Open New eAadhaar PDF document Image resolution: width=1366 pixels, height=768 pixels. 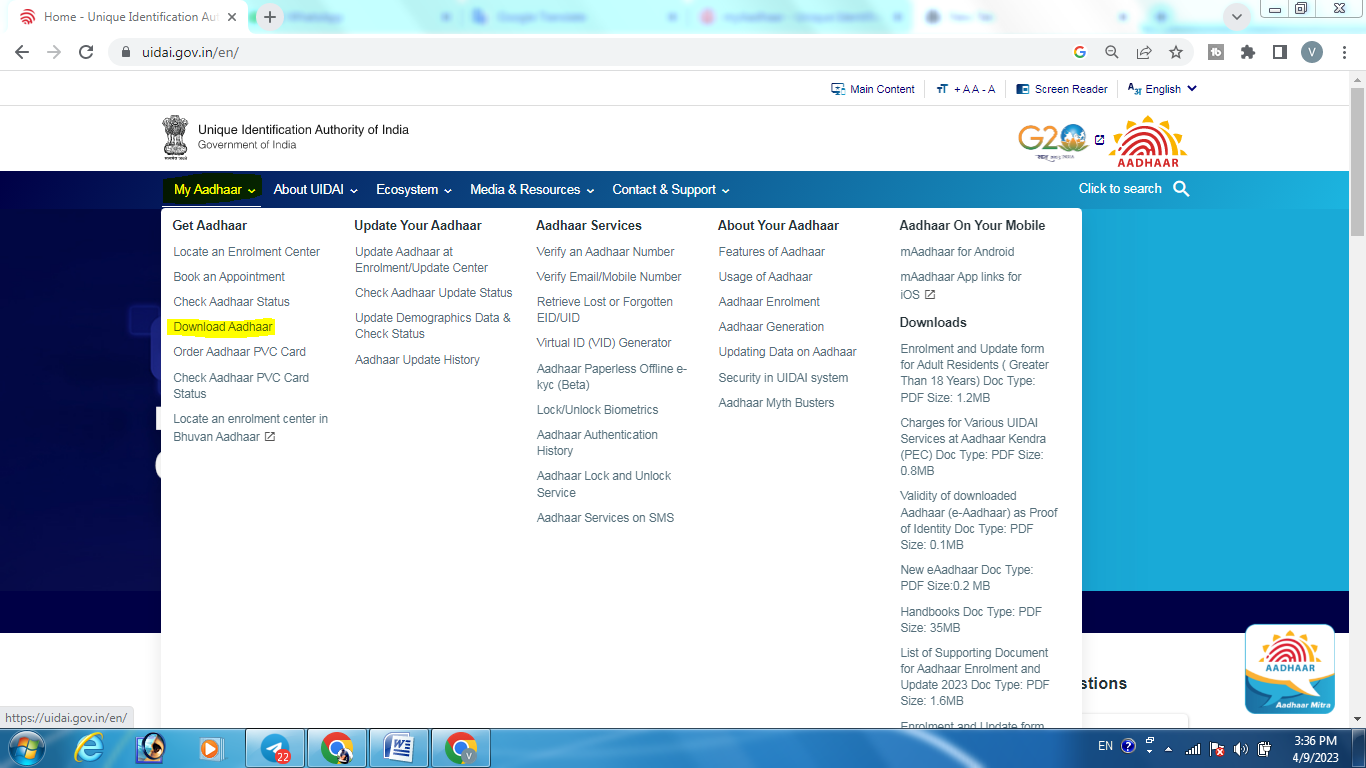tap(966, 578)
